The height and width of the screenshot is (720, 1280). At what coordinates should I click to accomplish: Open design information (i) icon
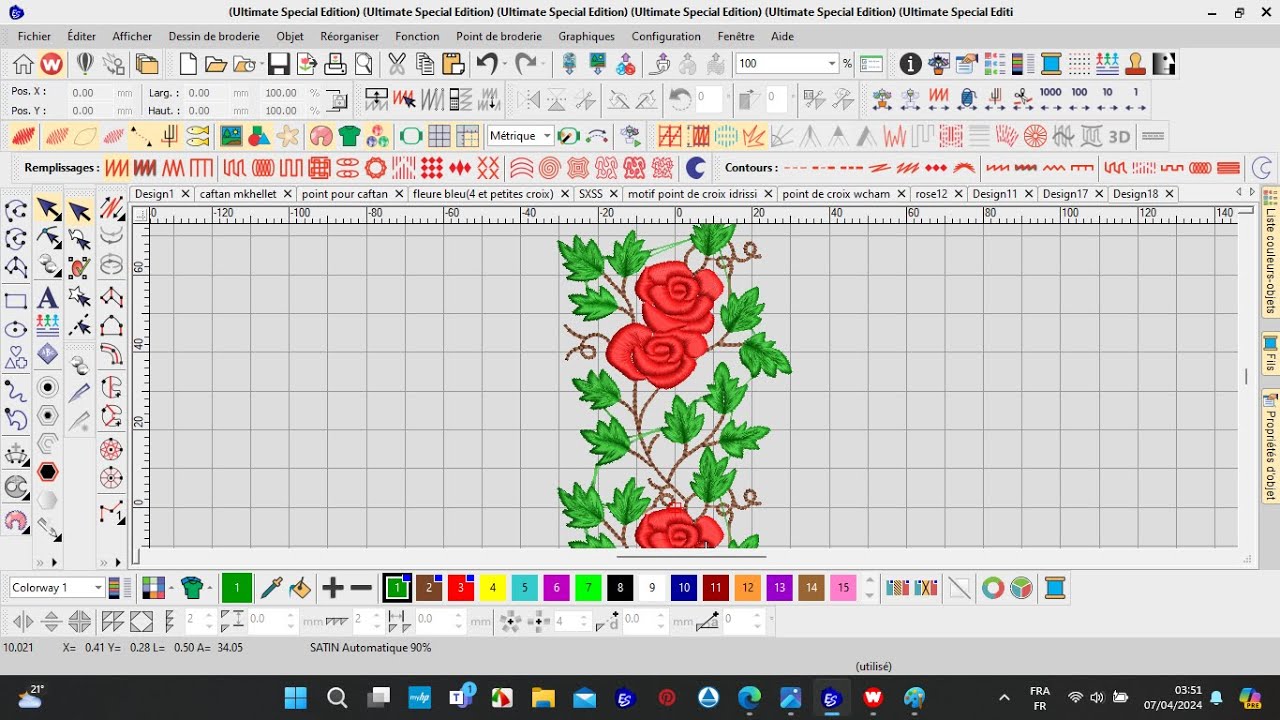pyautogui.click(x=910, y=64)
